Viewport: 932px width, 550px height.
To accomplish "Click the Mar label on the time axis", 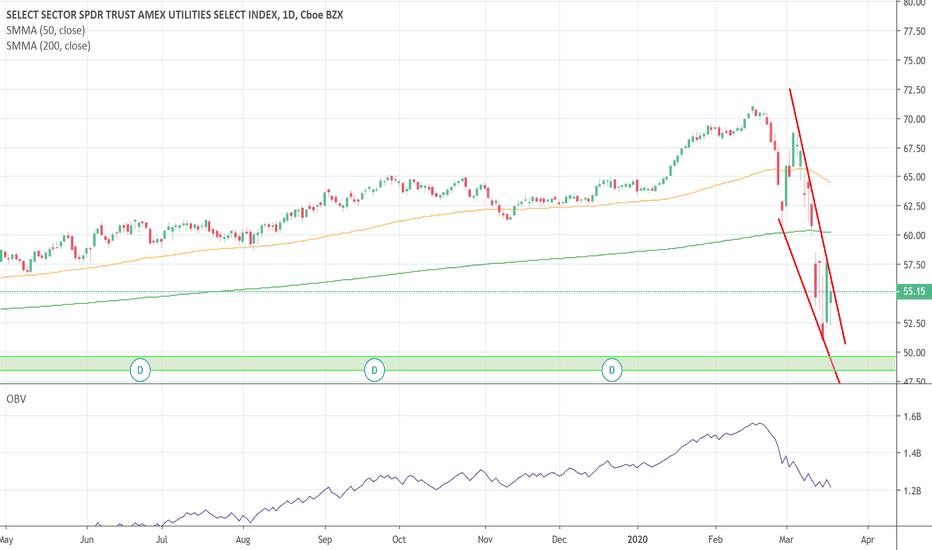I will tap(786, 540).
